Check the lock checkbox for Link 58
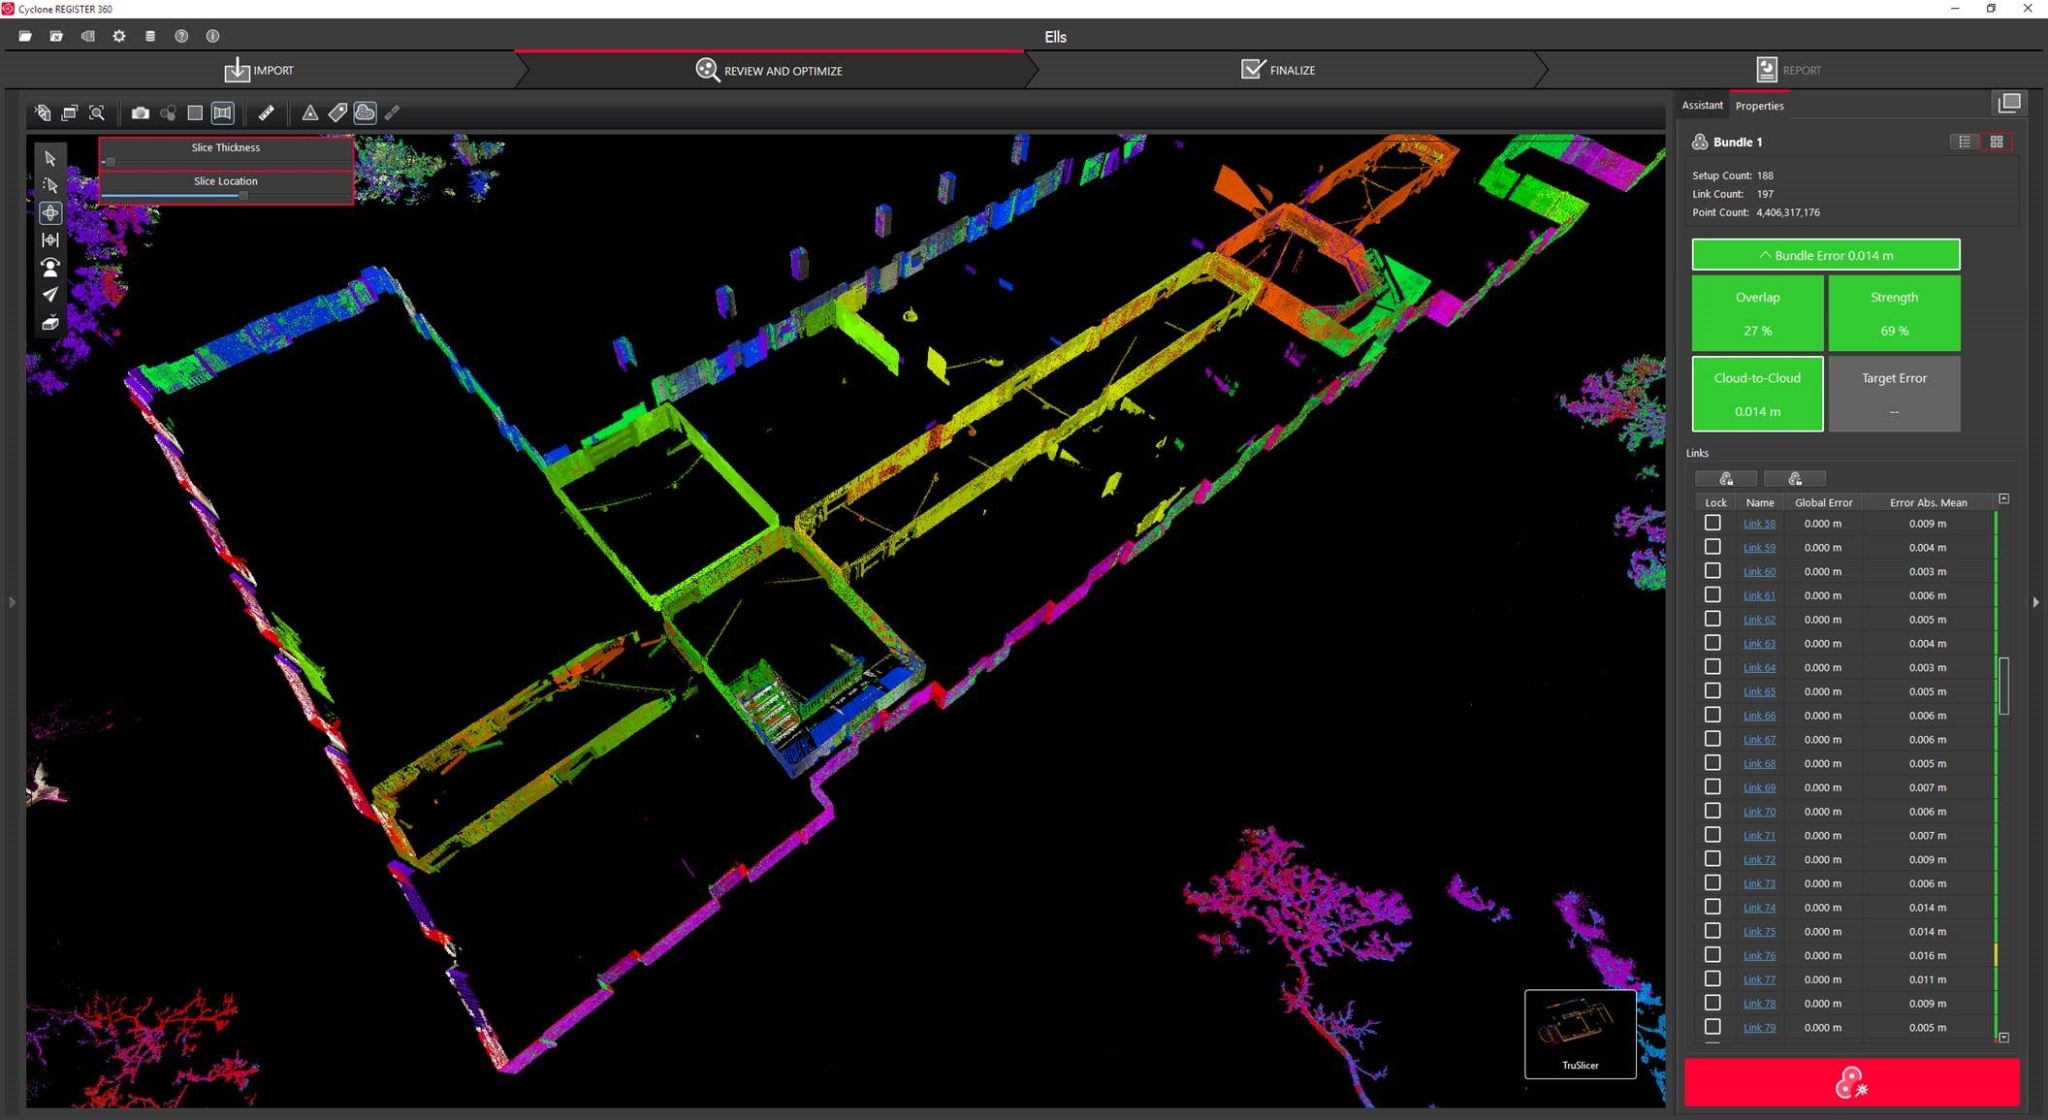The height and width of the screenshot is (1120, 2048). click(1712, 522)
